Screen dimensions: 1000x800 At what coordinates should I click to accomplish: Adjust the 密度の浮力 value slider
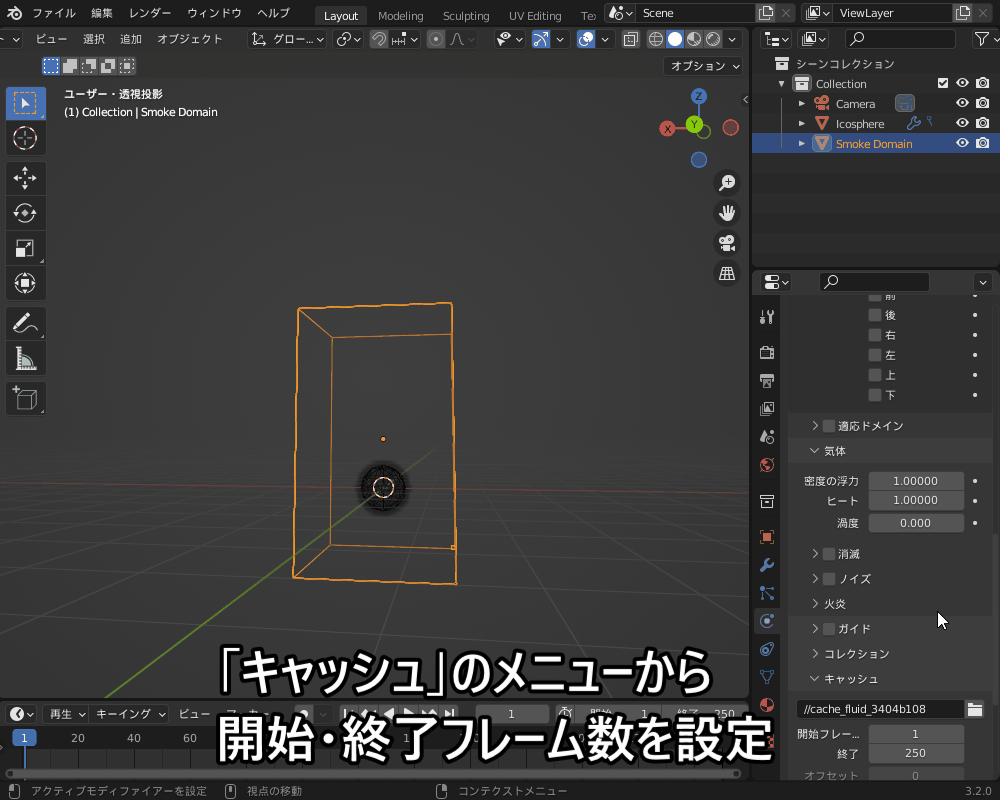click(916, 481)
